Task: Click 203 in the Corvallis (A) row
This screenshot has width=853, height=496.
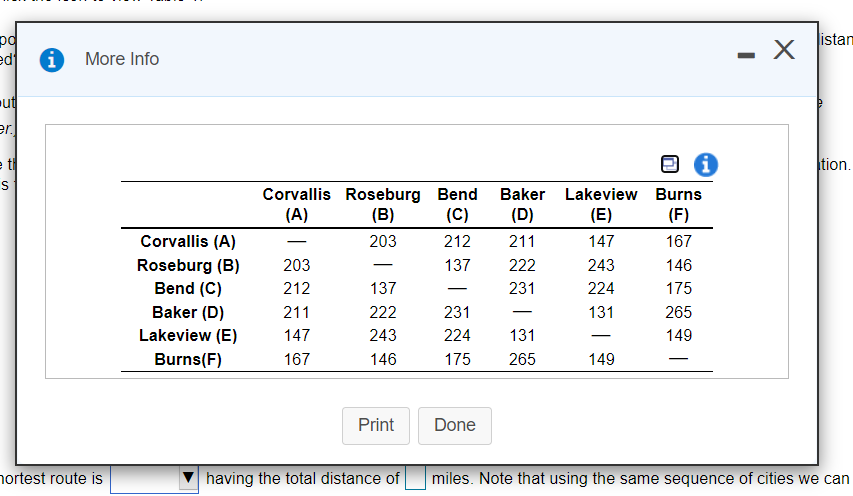Action: click(383, 241)
